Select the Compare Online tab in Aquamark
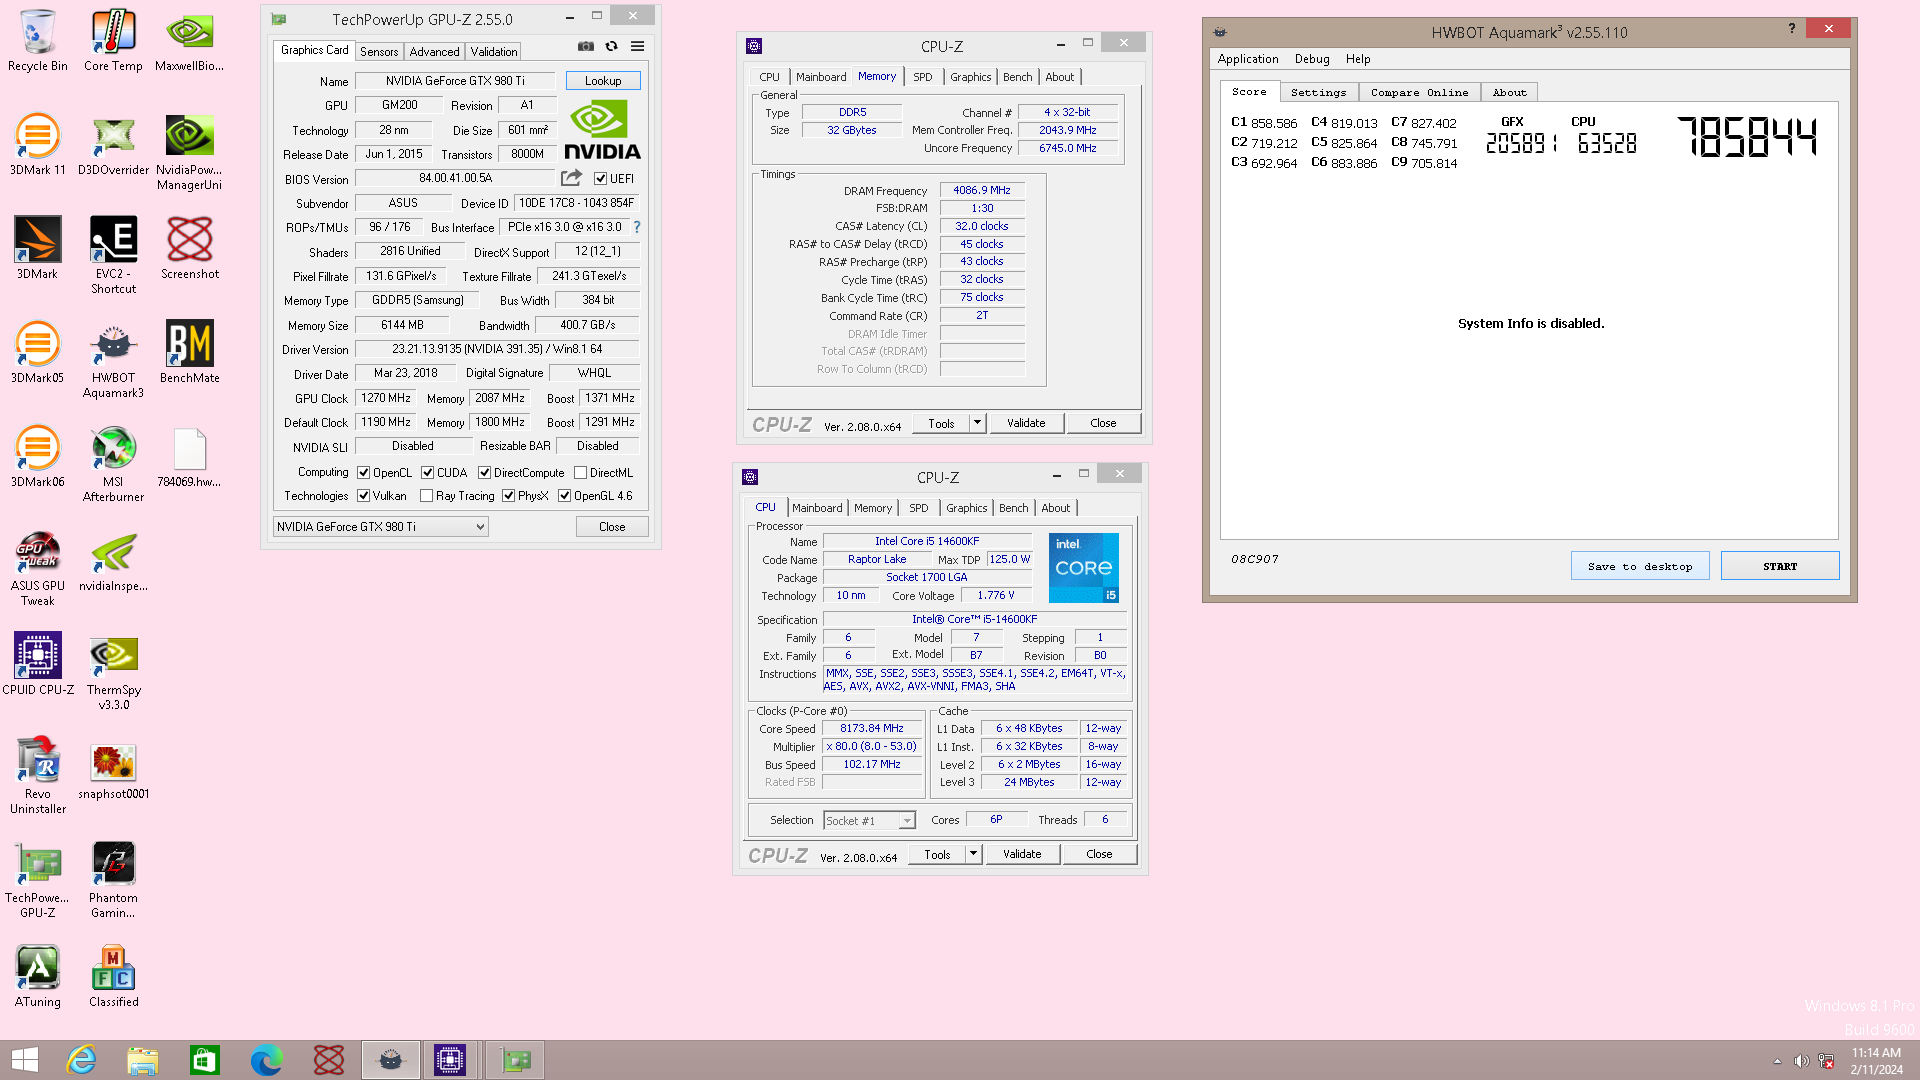The width and height of the screenshot is (1920, 1080). (1419, 92)
